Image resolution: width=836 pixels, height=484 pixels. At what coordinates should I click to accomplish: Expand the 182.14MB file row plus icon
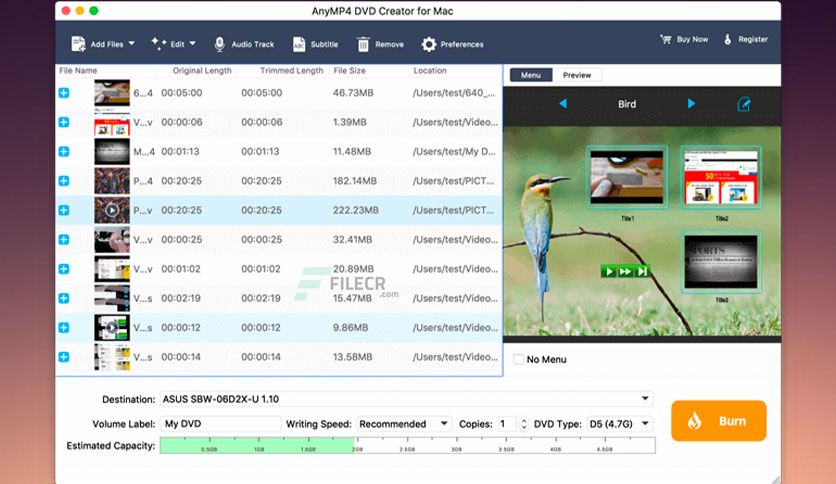64,181
